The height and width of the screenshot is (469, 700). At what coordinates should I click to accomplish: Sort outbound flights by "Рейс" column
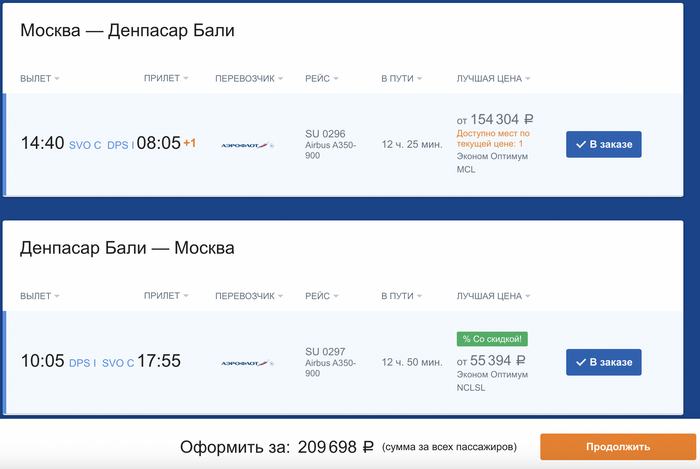coord(323,78)
